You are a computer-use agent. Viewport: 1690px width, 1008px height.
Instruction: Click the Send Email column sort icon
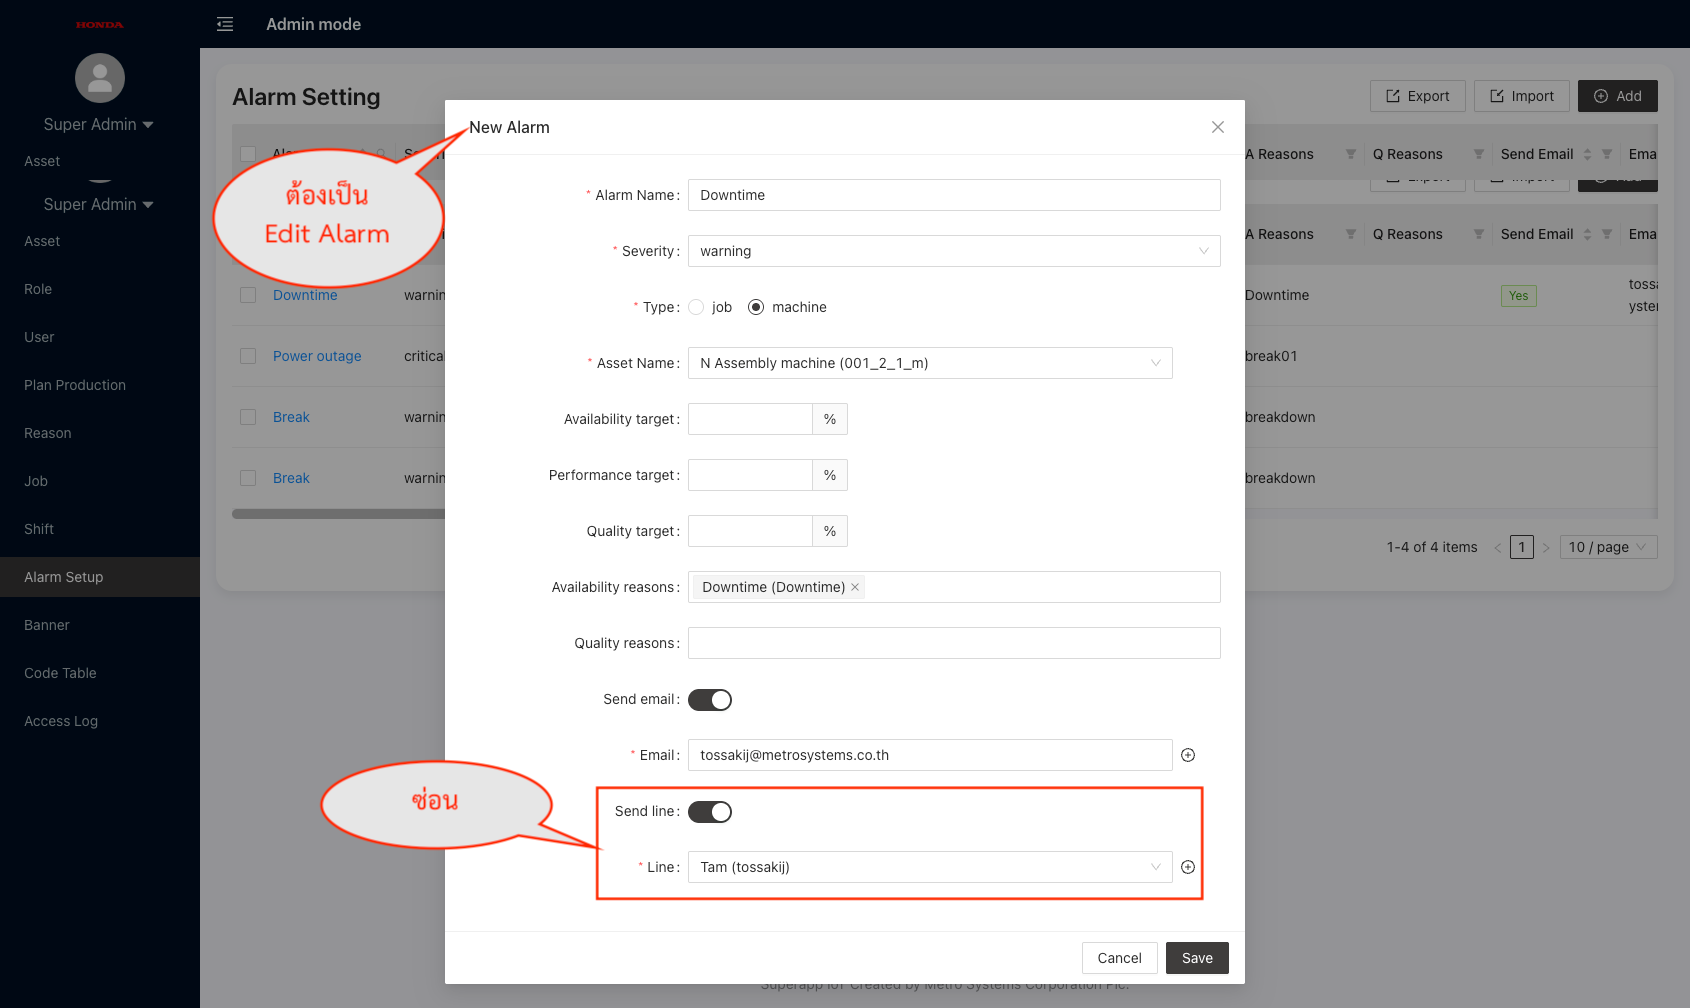[1587, 154]
